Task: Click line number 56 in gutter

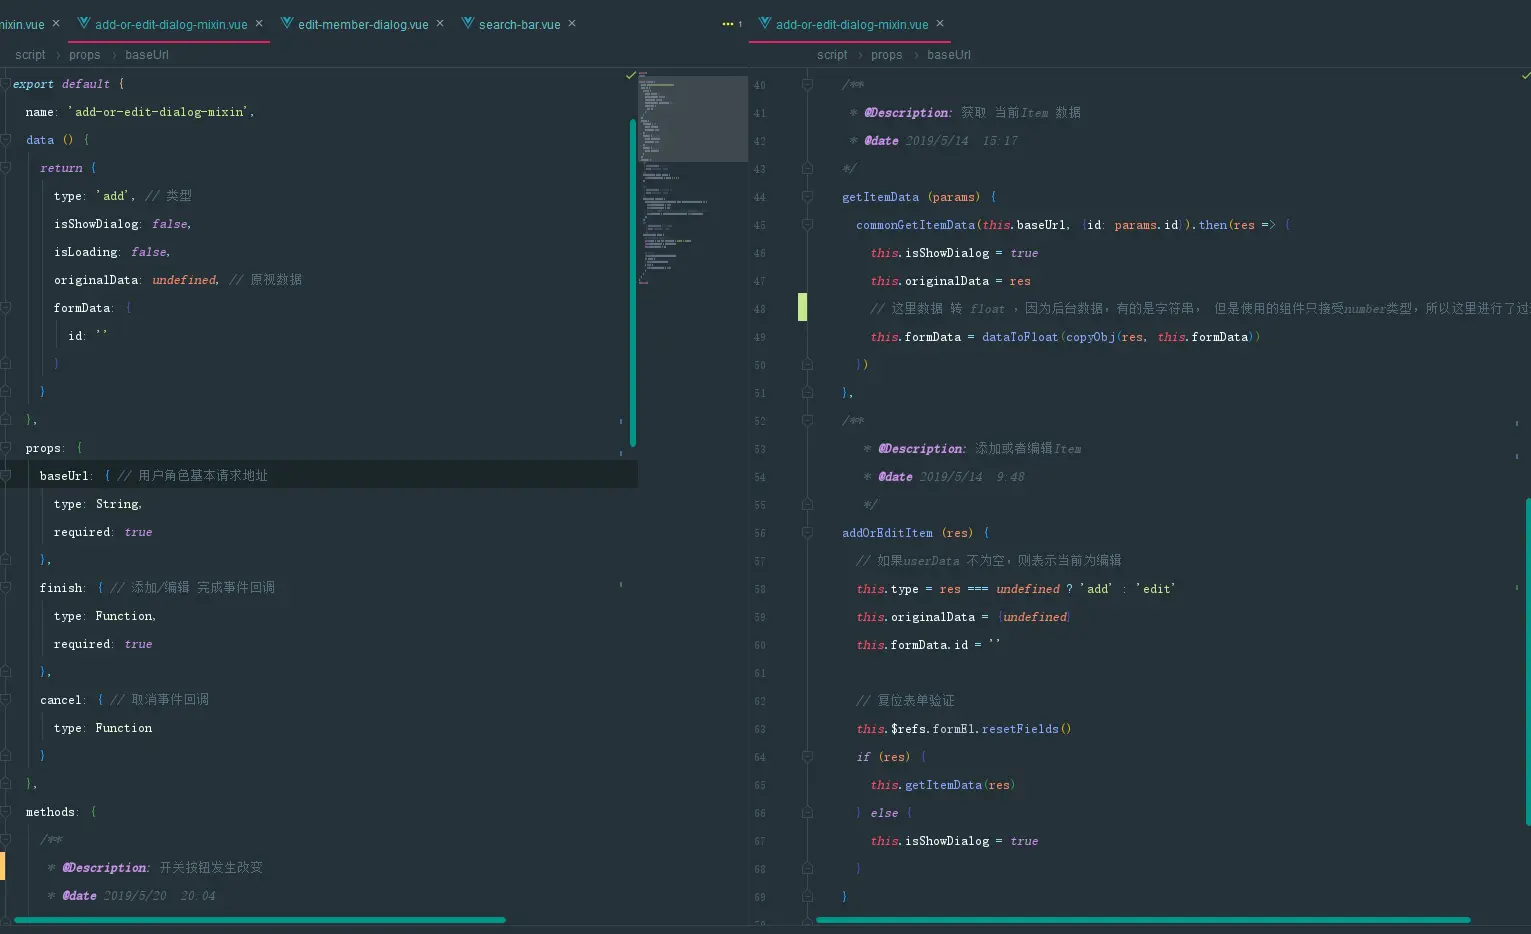Action: (x=759, y=533)
